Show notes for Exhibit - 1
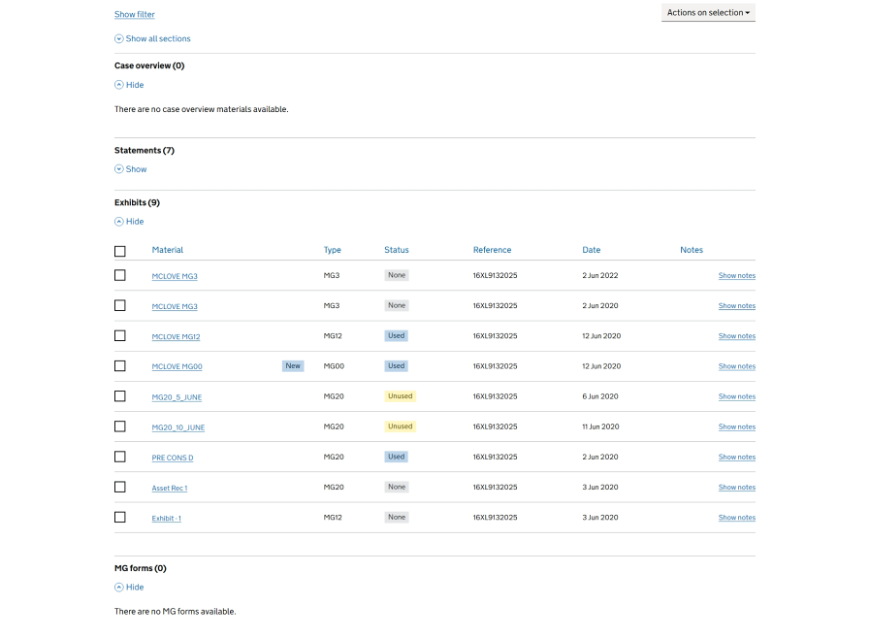 737,518
